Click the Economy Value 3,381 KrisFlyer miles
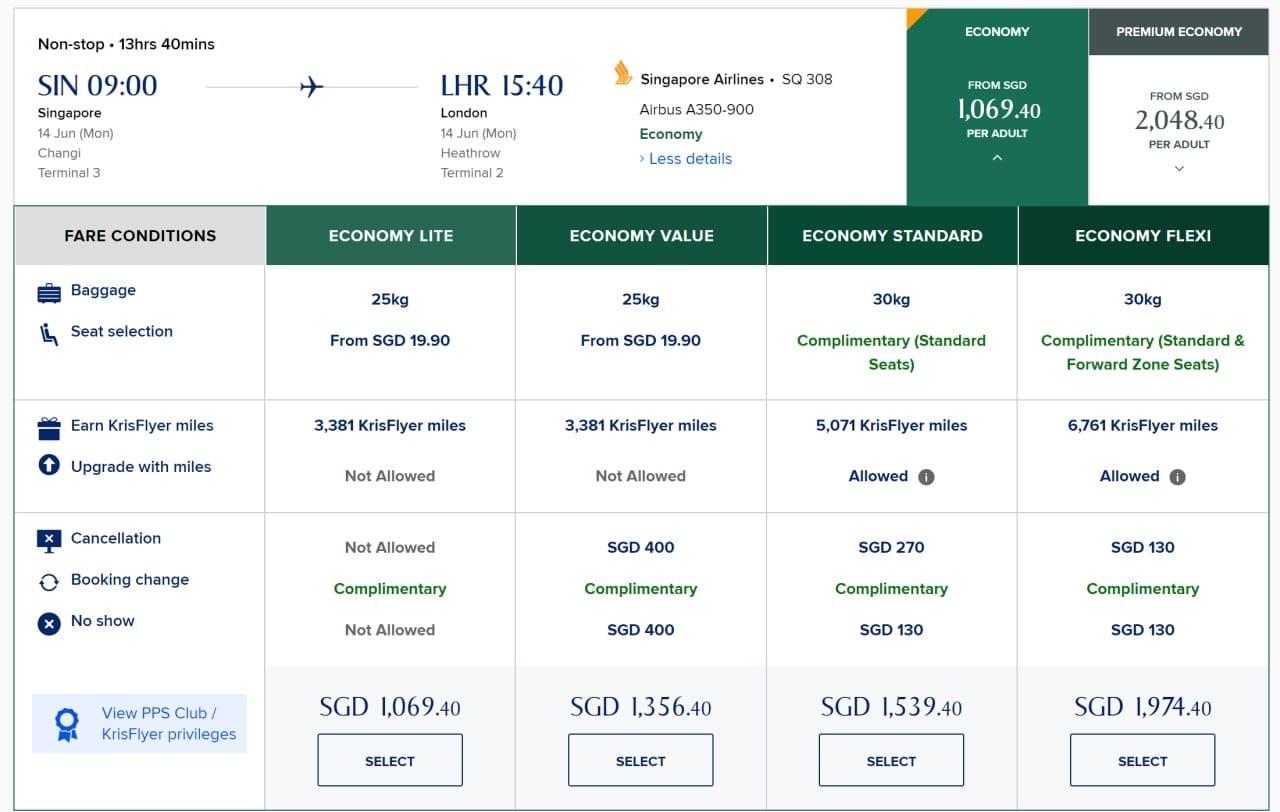This screenshot has height=812, width=1280. [641, 425]
